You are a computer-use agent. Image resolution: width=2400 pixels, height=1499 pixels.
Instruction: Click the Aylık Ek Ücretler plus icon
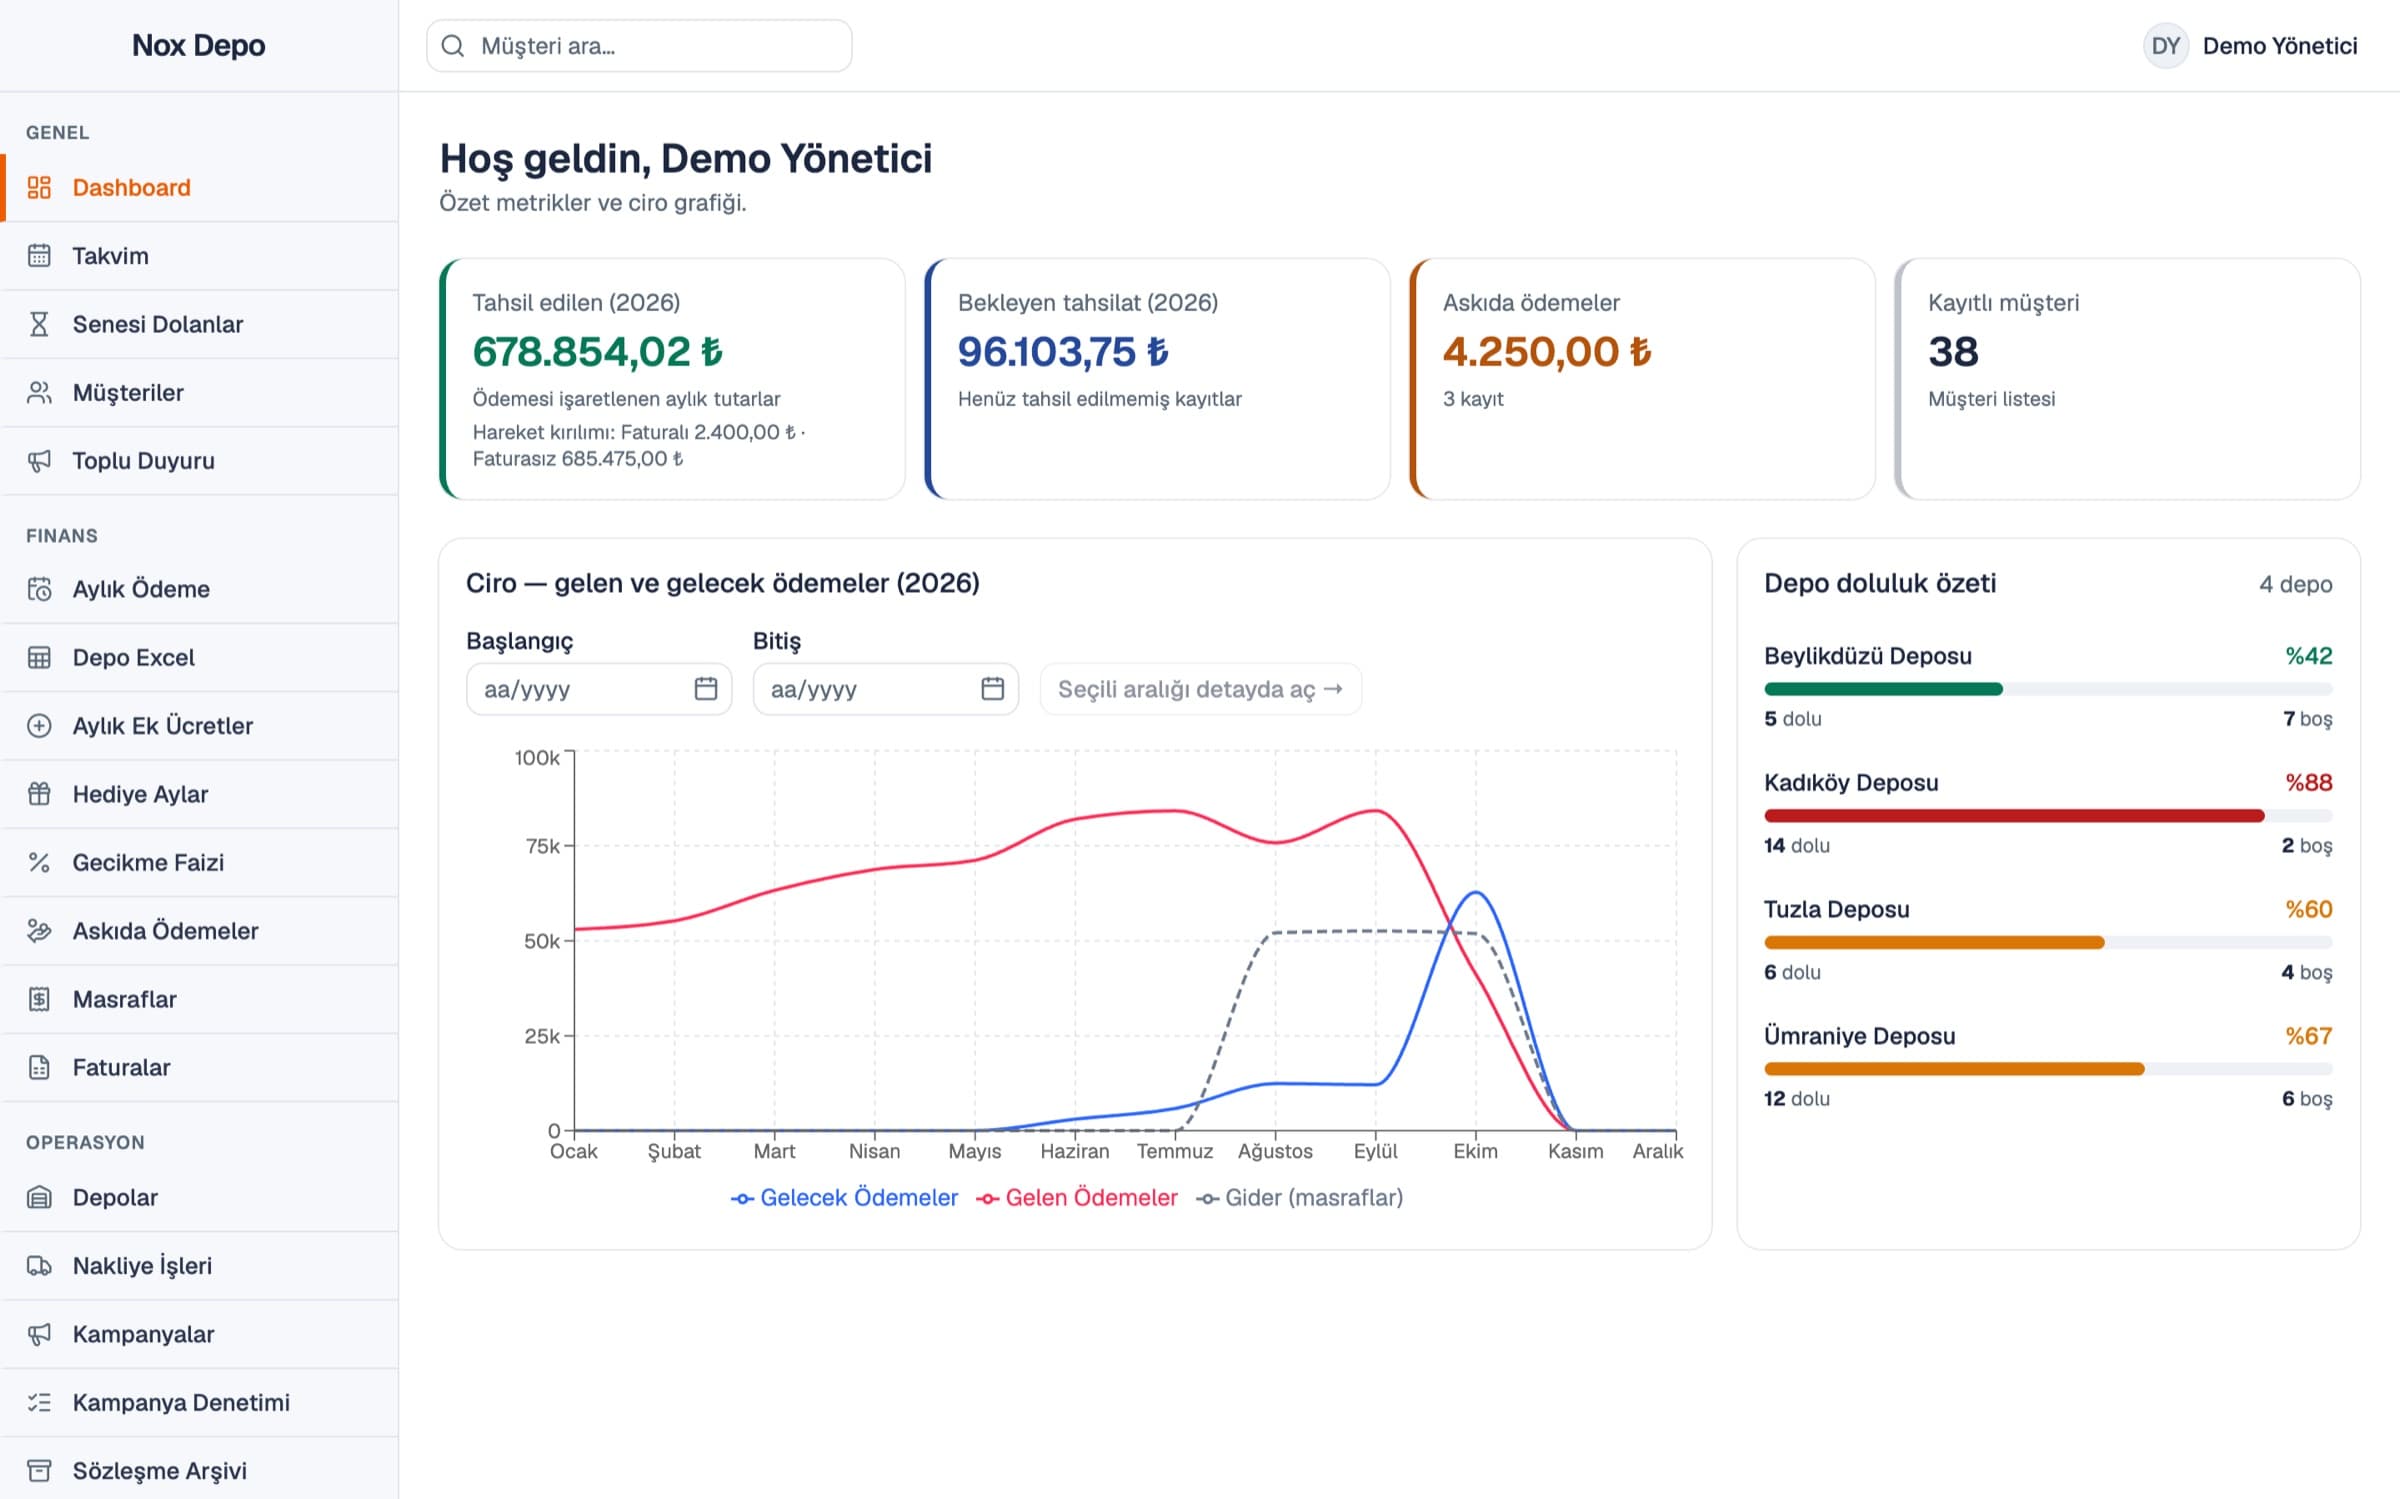click(39, 725)
